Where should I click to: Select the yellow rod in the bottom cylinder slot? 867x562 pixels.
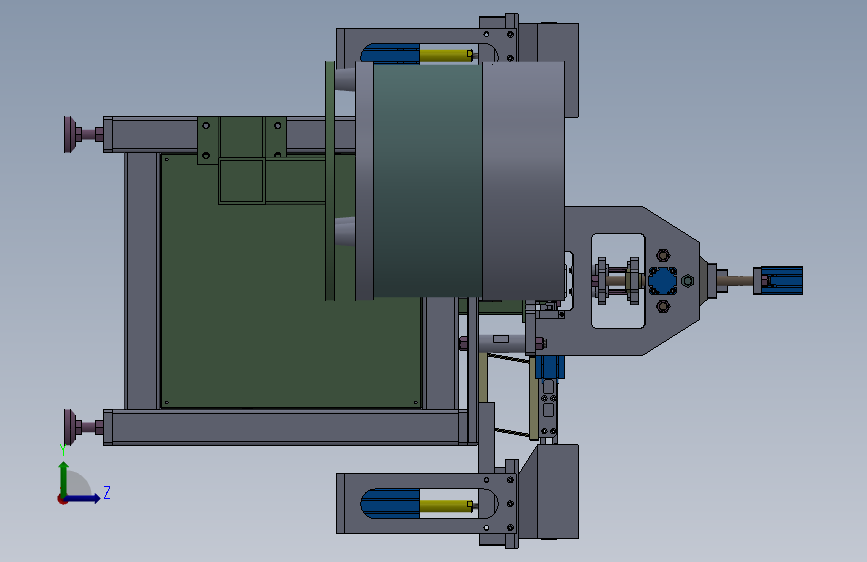click(x=446, y=506)
